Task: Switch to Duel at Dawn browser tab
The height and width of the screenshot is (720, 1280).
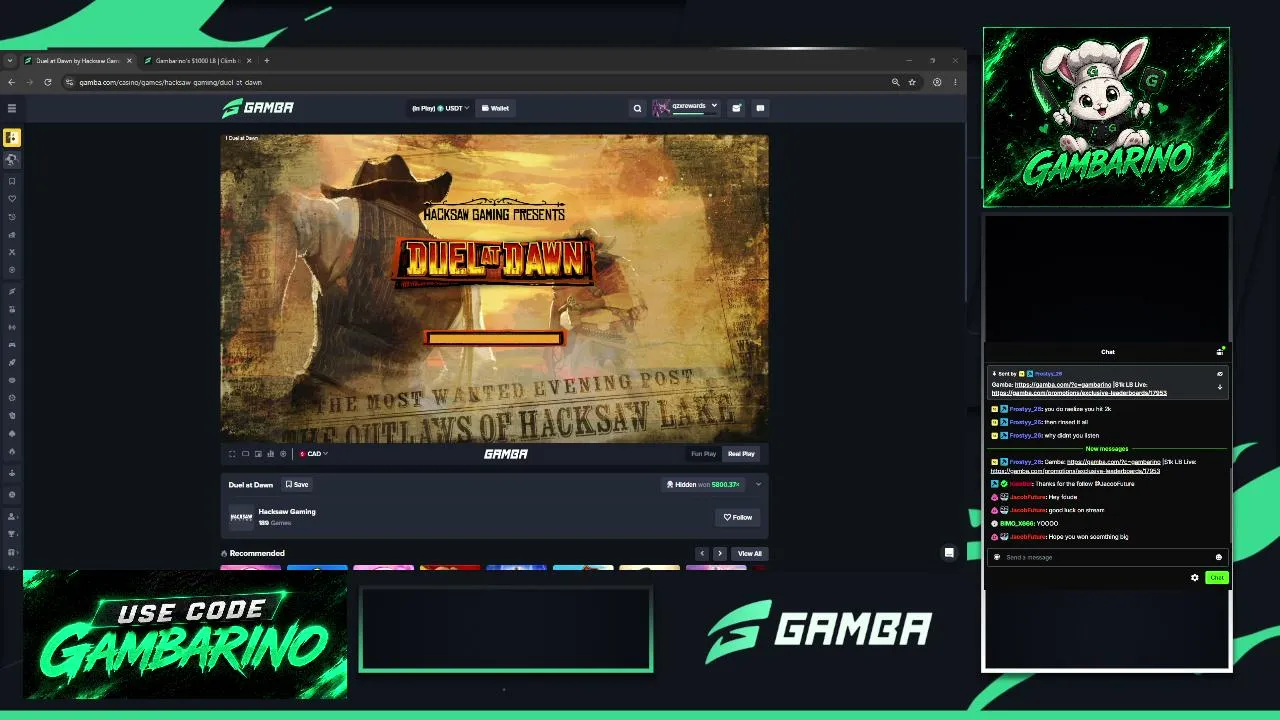Action: click(78, 61)
